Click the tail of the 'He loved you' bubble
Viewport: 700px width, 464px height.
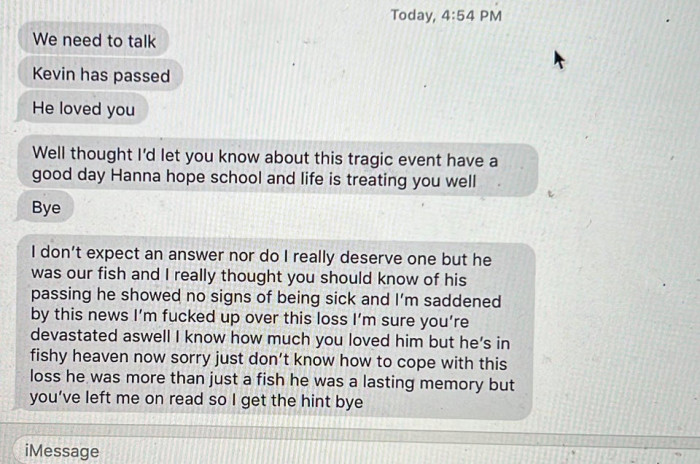pos(20,119)
